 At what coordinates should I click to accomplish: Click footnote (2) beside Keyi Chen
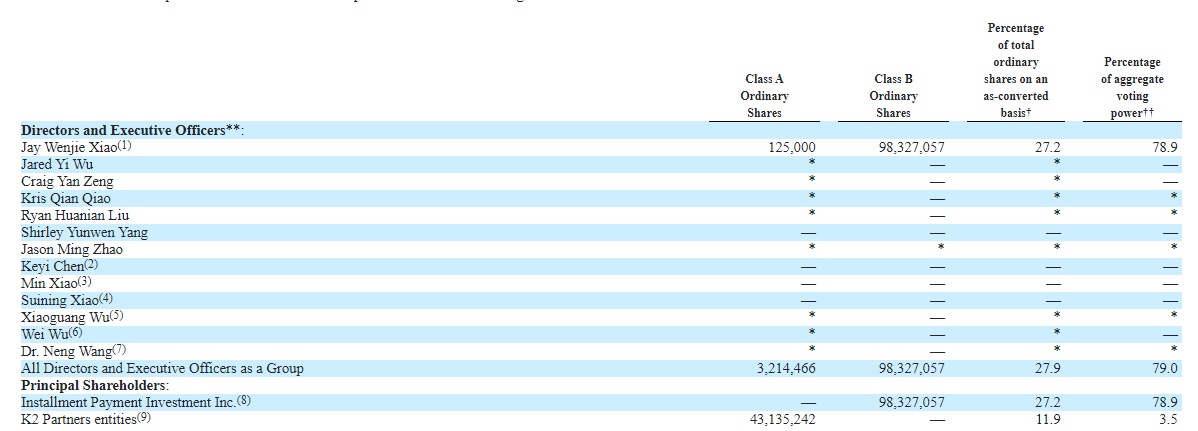[91, 265]
